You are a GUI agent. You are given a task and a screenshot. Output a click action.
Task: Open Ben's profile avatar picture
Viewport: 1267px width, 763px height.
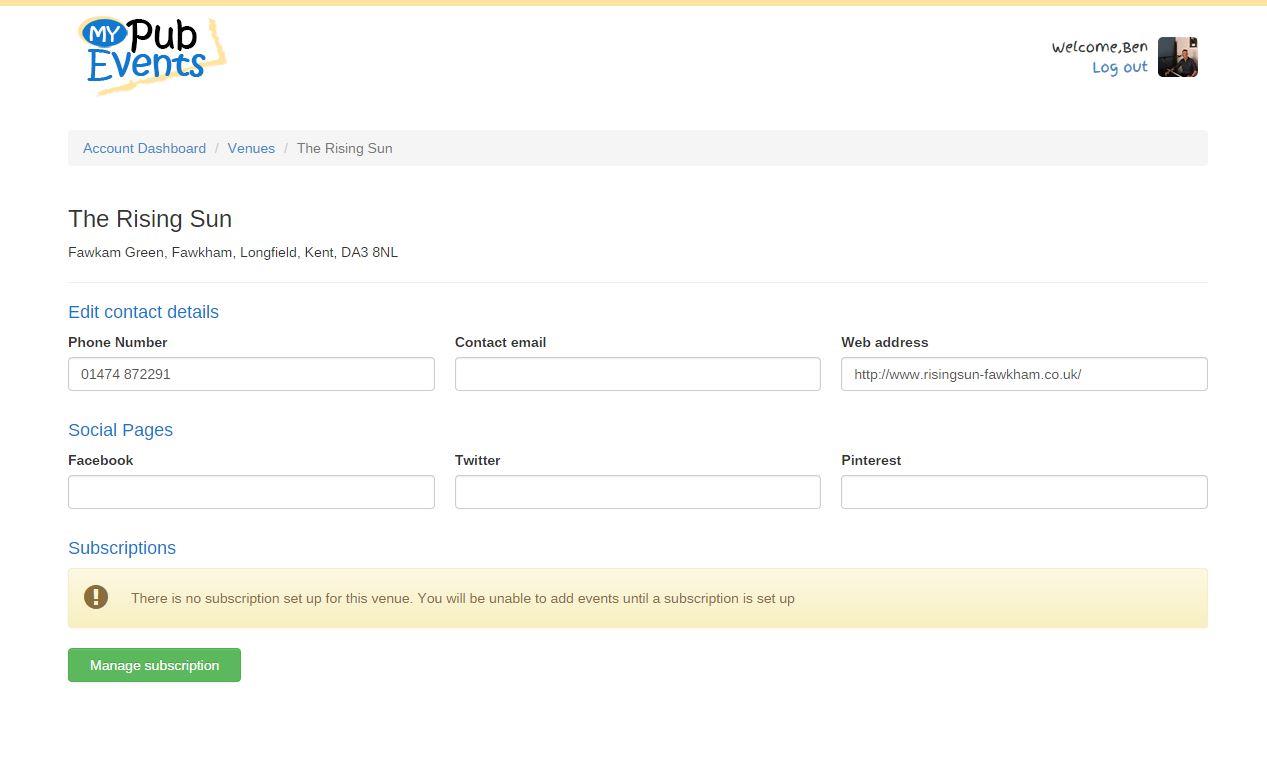tap(1177, 57)
